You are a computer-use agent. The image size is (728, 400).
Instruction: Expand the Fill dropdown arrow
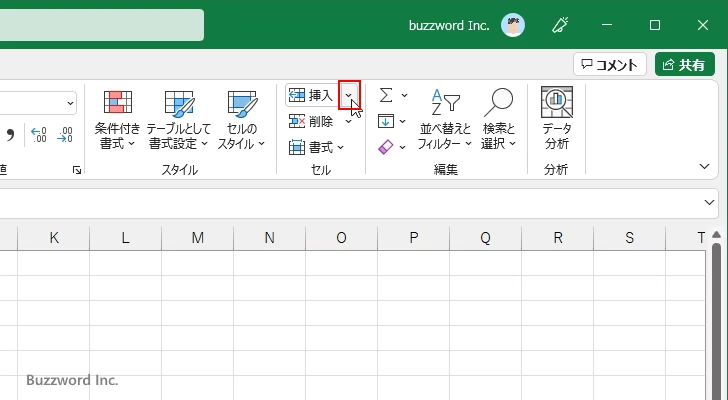click(x=403, y=122)
